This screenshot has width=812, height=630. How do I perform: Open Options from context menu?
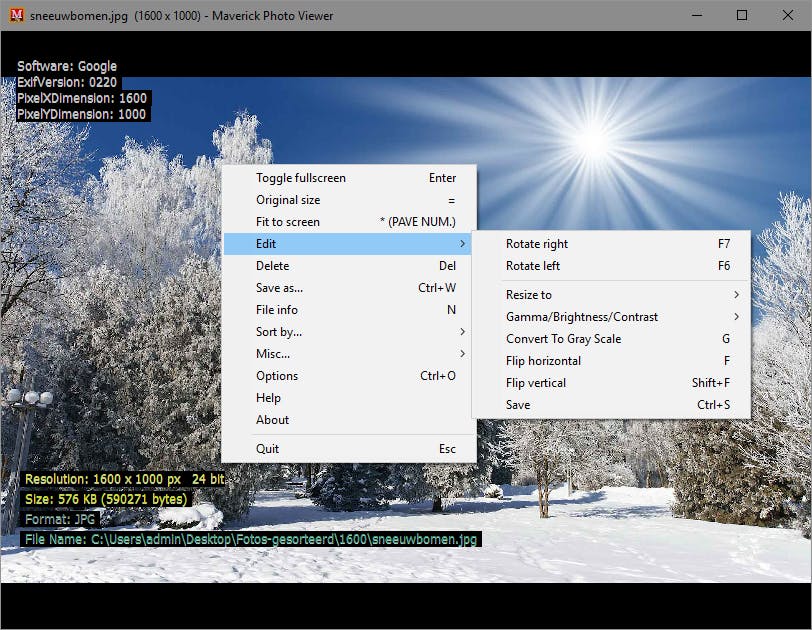349,376
